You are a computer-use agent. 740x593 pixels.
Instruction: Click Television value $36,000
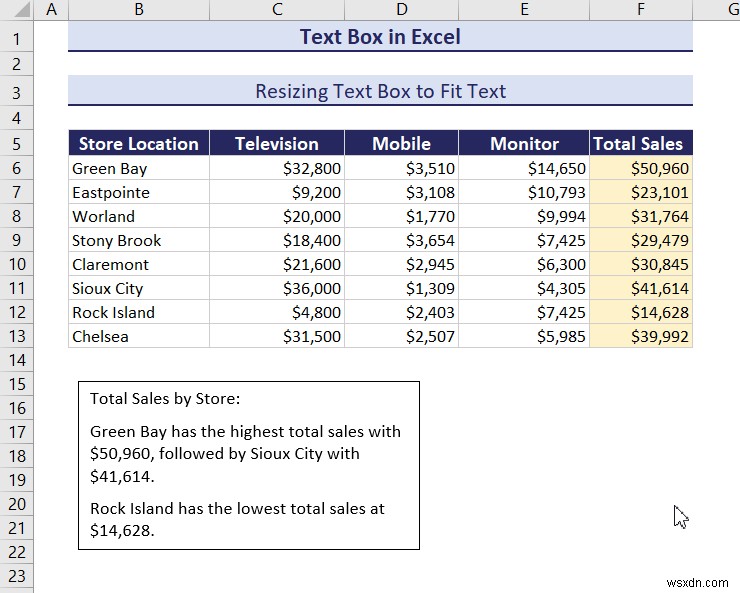click(277, 288)
